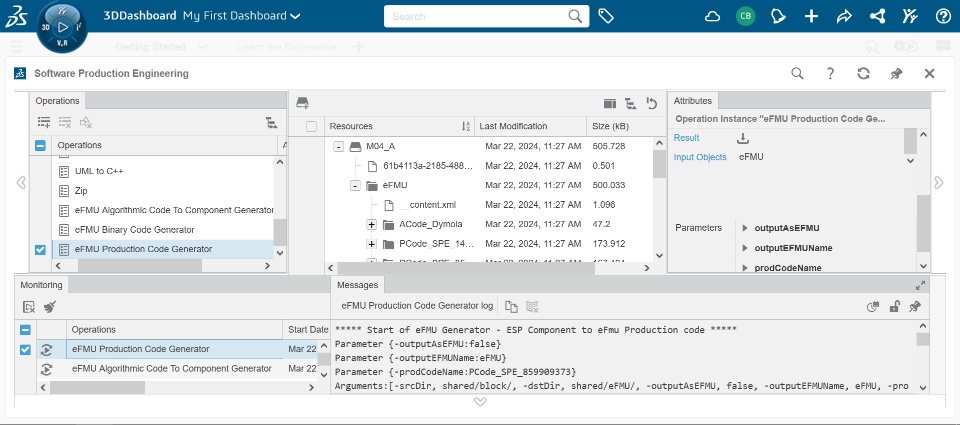Click the plus add icon in top bar
This screenshot has height=425, width=960.
pos(811,17)
